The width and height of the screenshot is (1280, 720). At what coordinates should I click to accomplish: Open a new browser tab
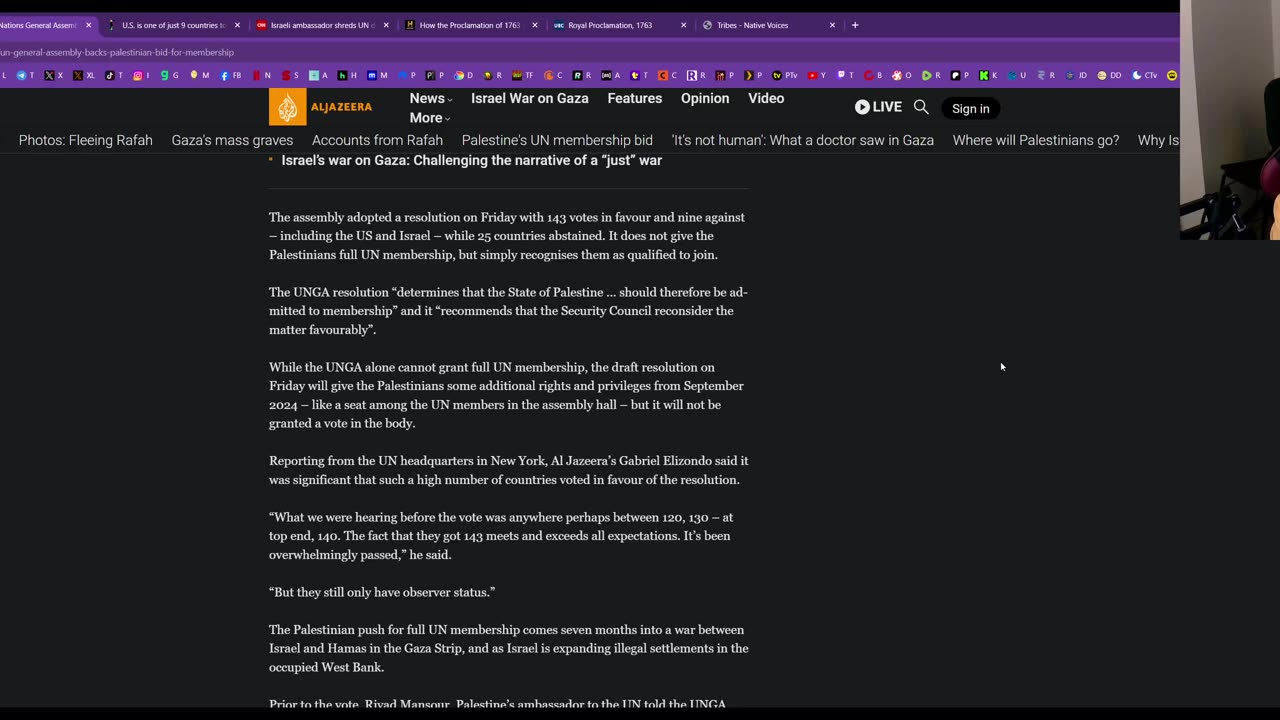[x=855, y=25]
